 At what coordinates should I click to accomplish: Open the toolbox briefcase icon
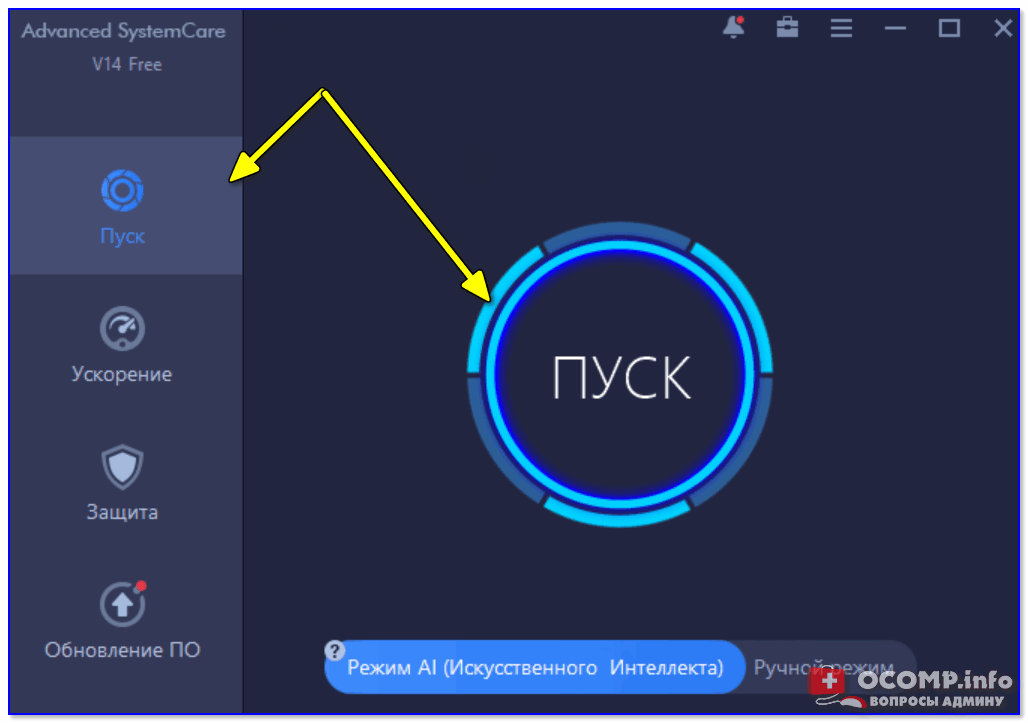[x=787, y=28]
